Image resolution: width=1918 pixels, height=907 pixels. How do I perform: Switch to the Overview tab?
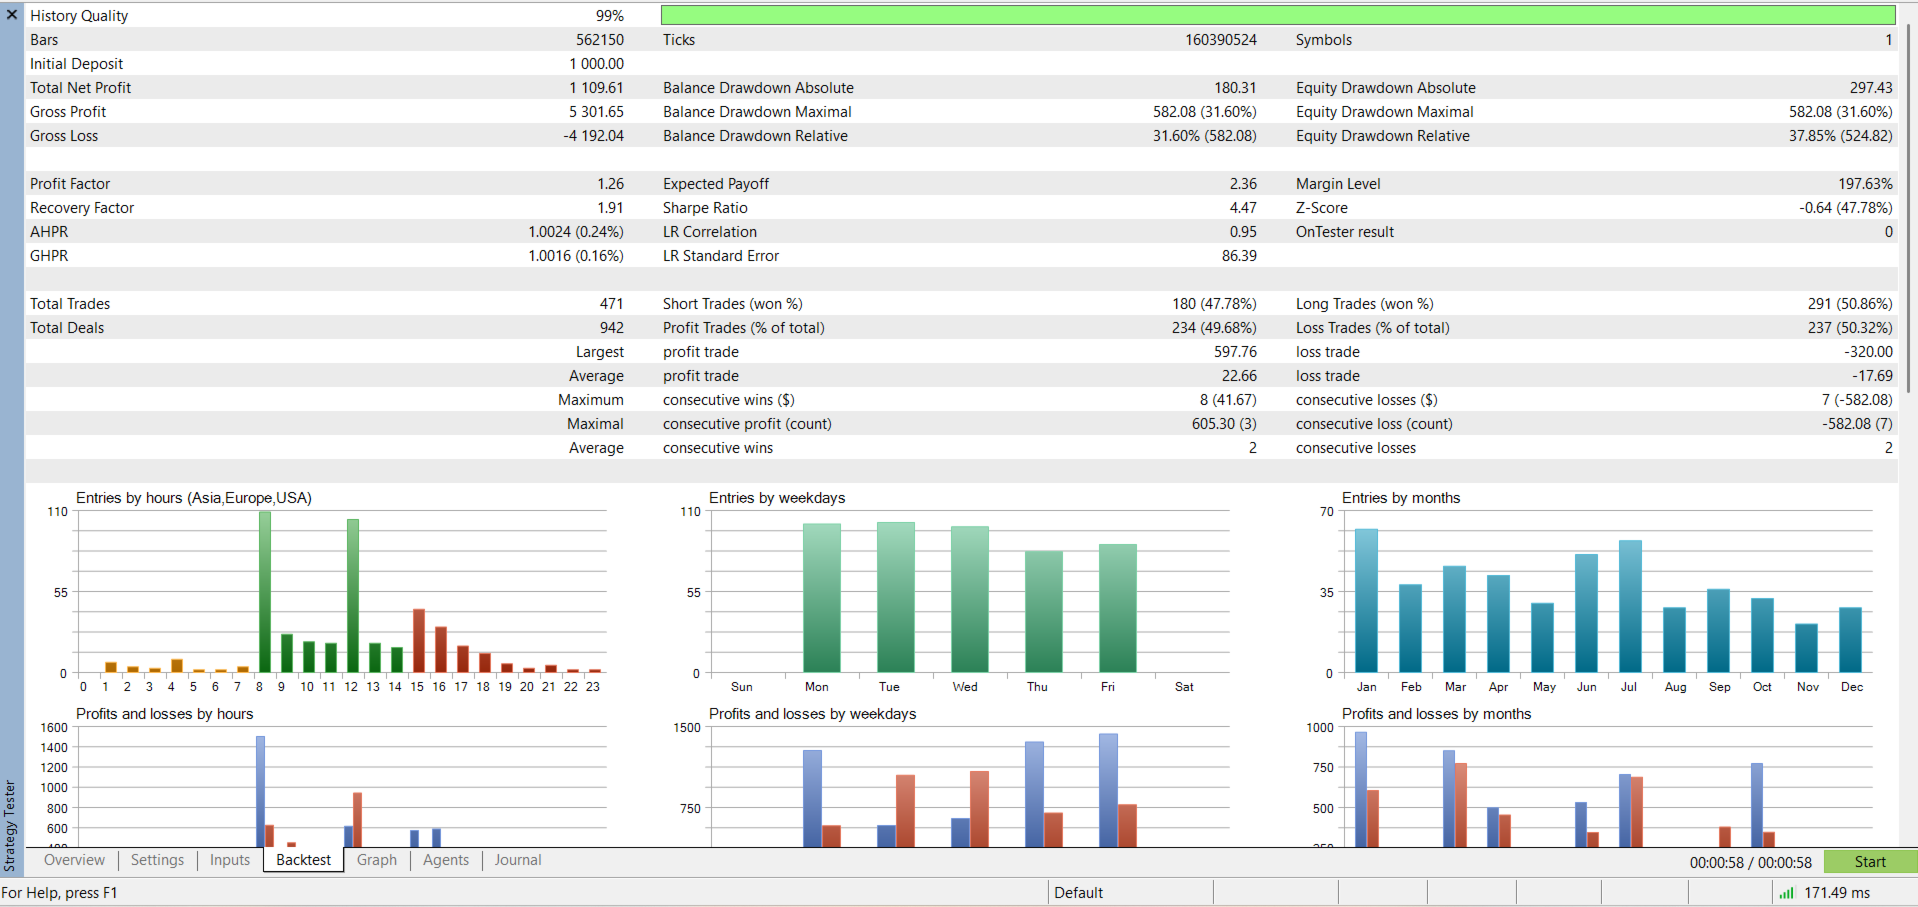74,860
